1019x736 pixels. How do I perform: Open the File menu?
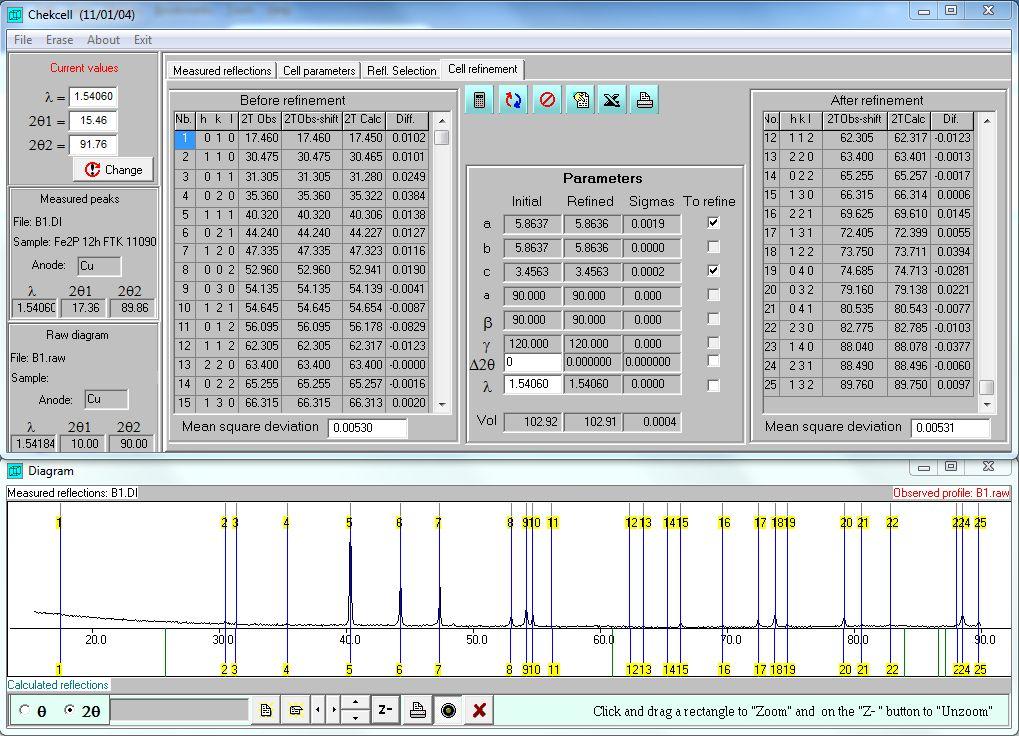tap(23, 40)
